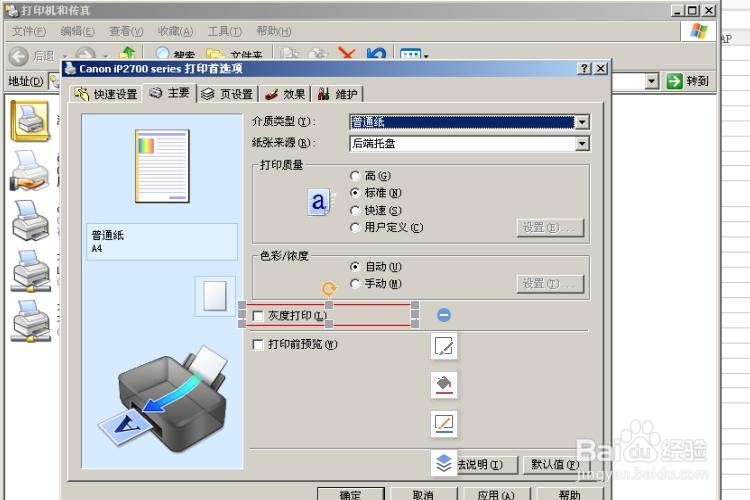This screenshot has width=750, height=500.
Task: Click the layers stack icon
Action: (x=444, y=463)
